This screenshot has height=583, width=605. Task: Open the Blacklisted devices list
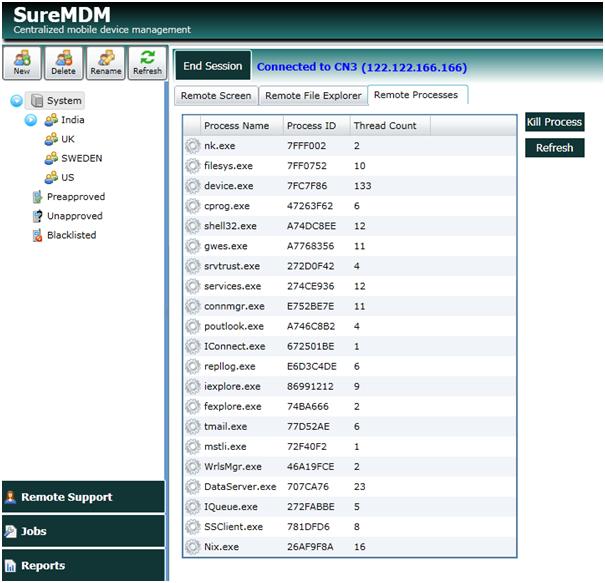click(x=72, y=235)
